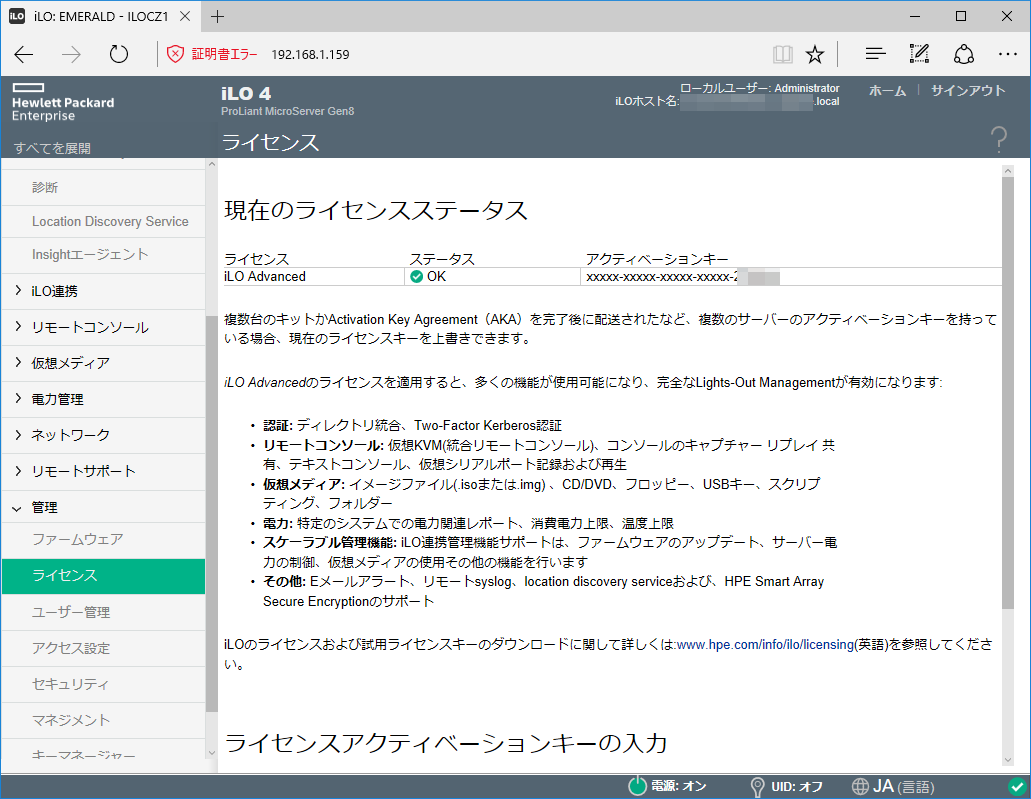This screenshot has width=1031, height=799.
Task: Click the Hewlett Packard Enterprise logo
Action: click(x=62, y=103)
